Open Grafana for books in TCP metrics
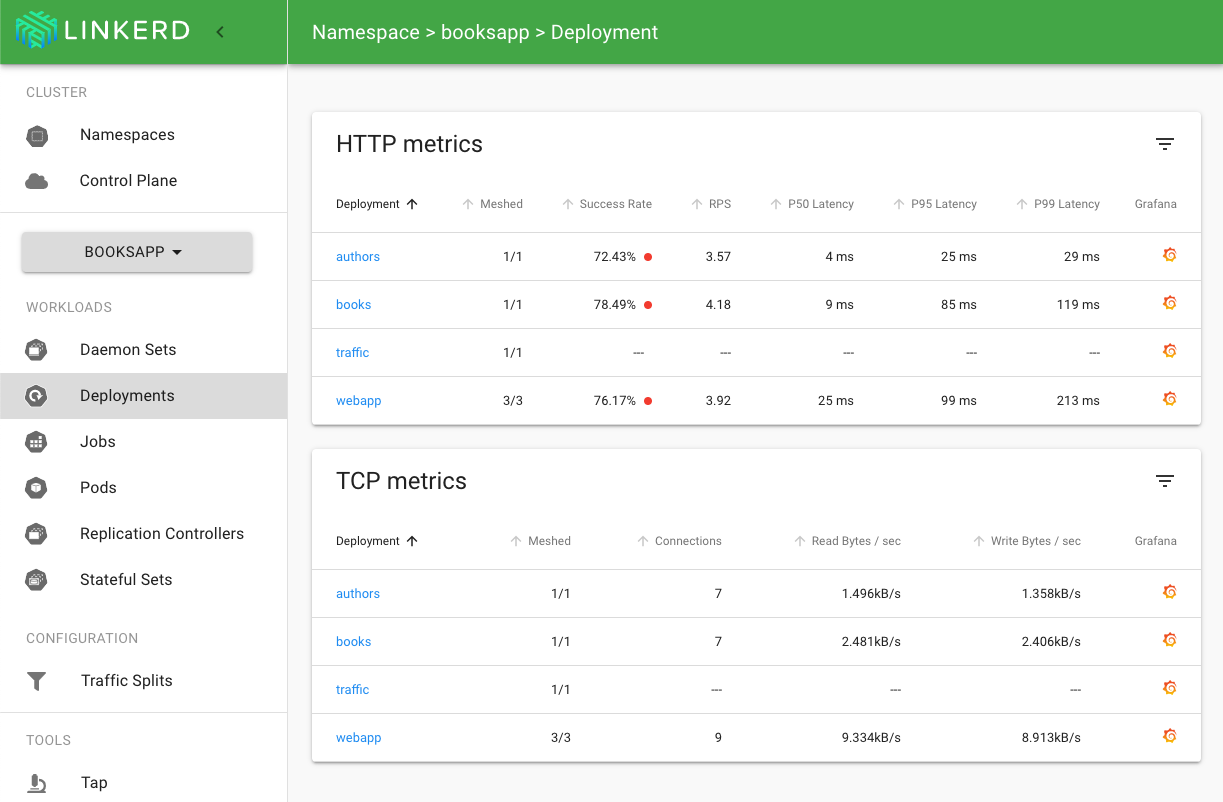Screen dimensions: 1223x802 click(x=1169, y=640)
